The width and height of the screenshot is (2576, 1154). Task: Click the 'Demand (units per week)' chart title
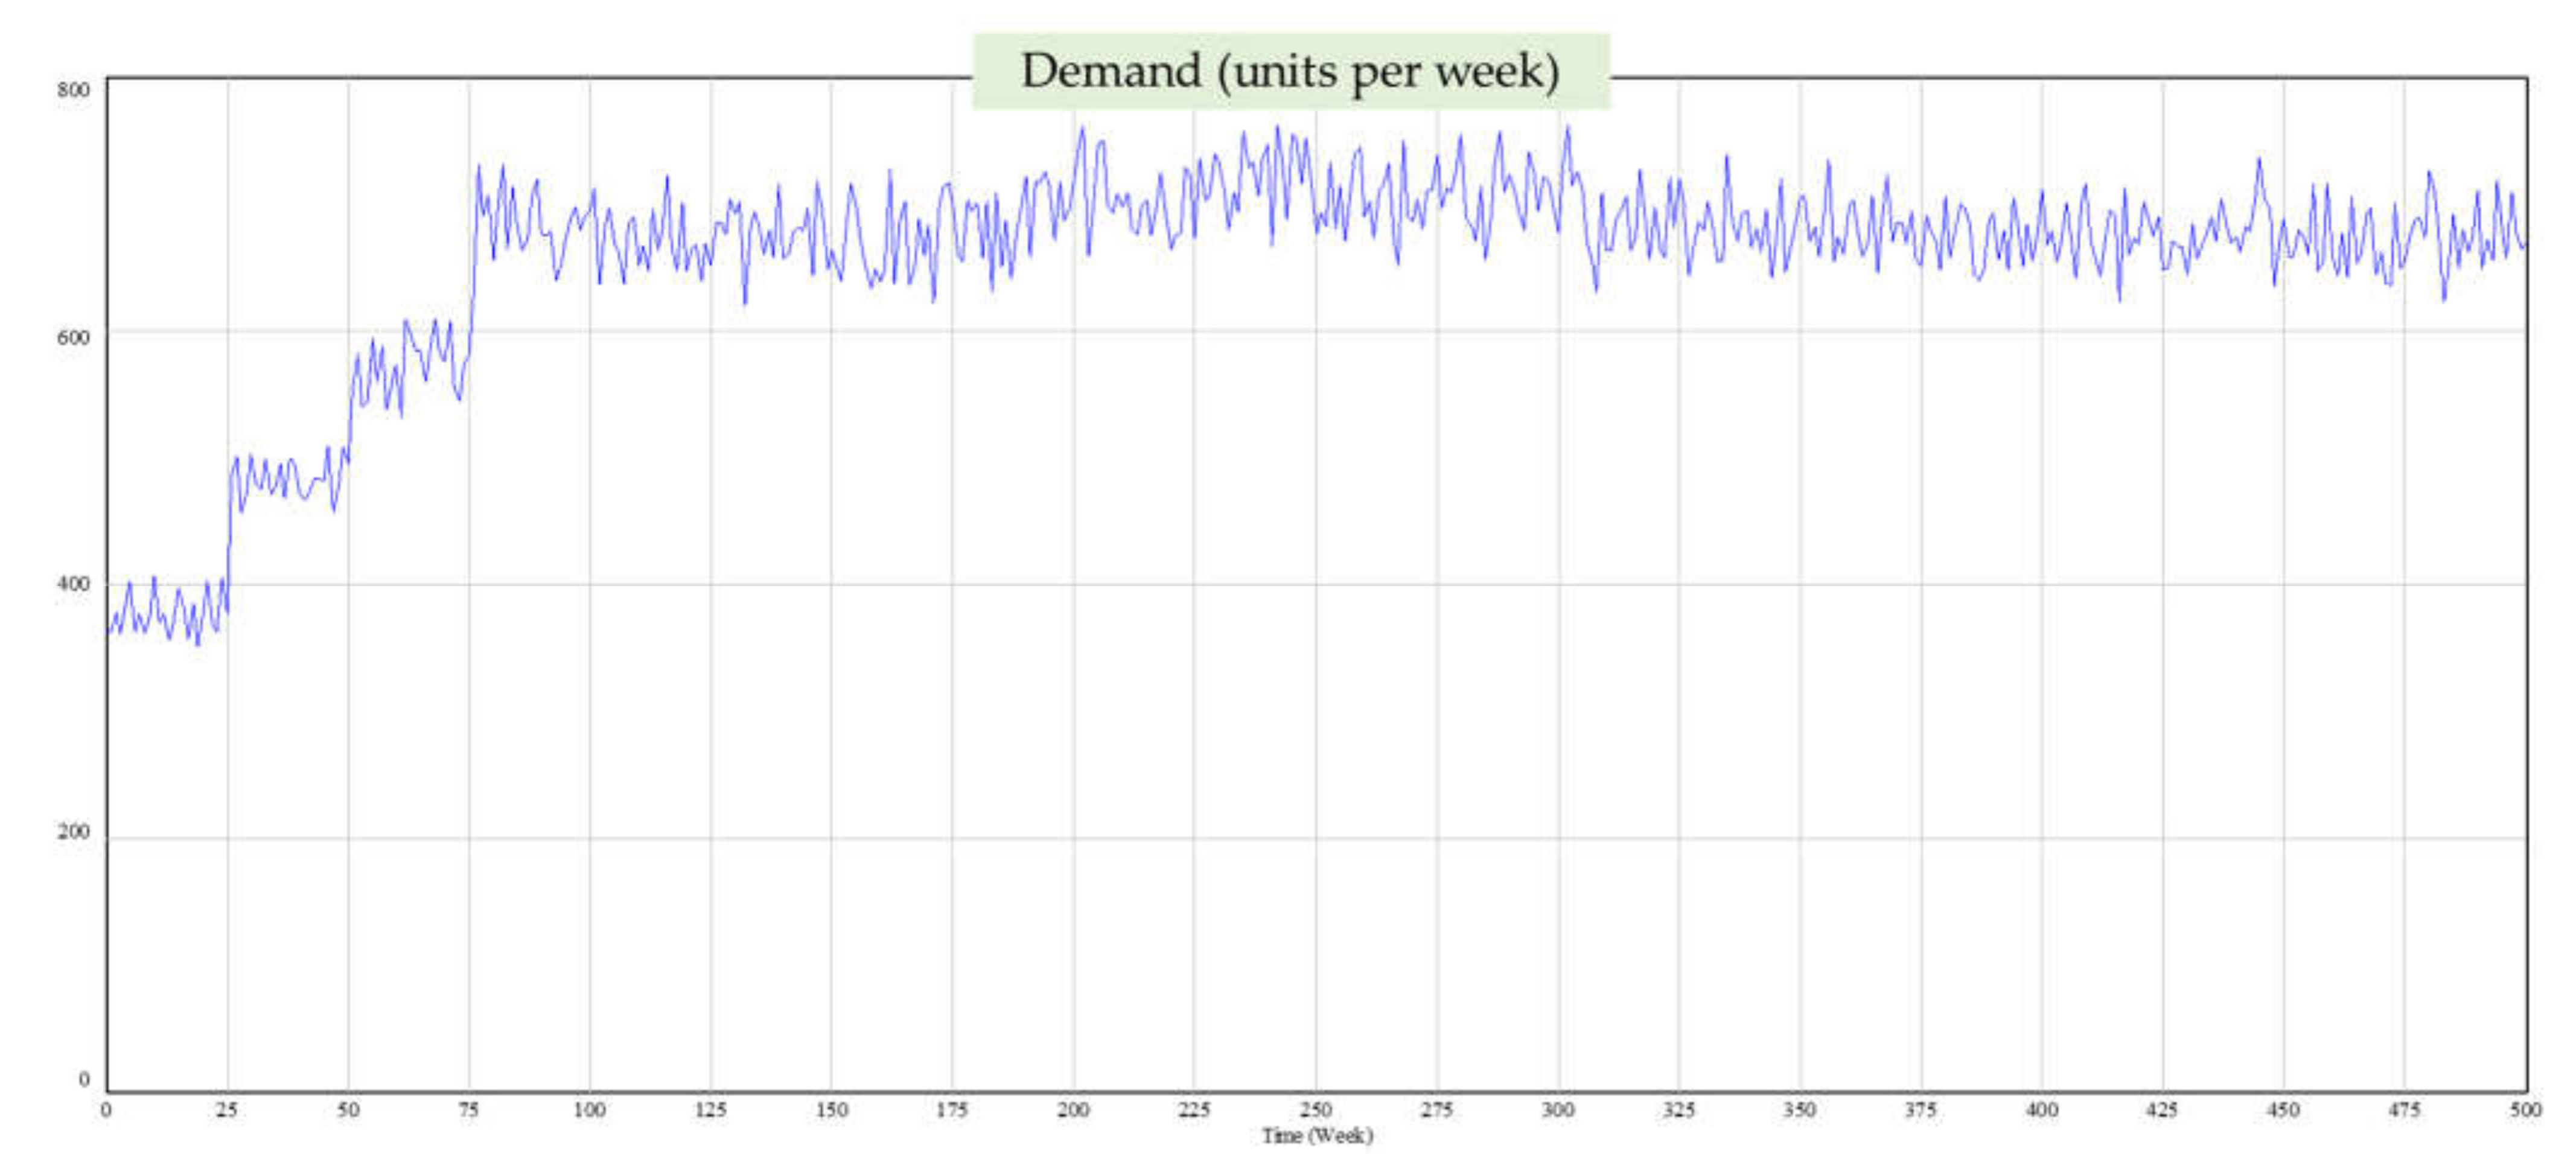click(1290, 71)
